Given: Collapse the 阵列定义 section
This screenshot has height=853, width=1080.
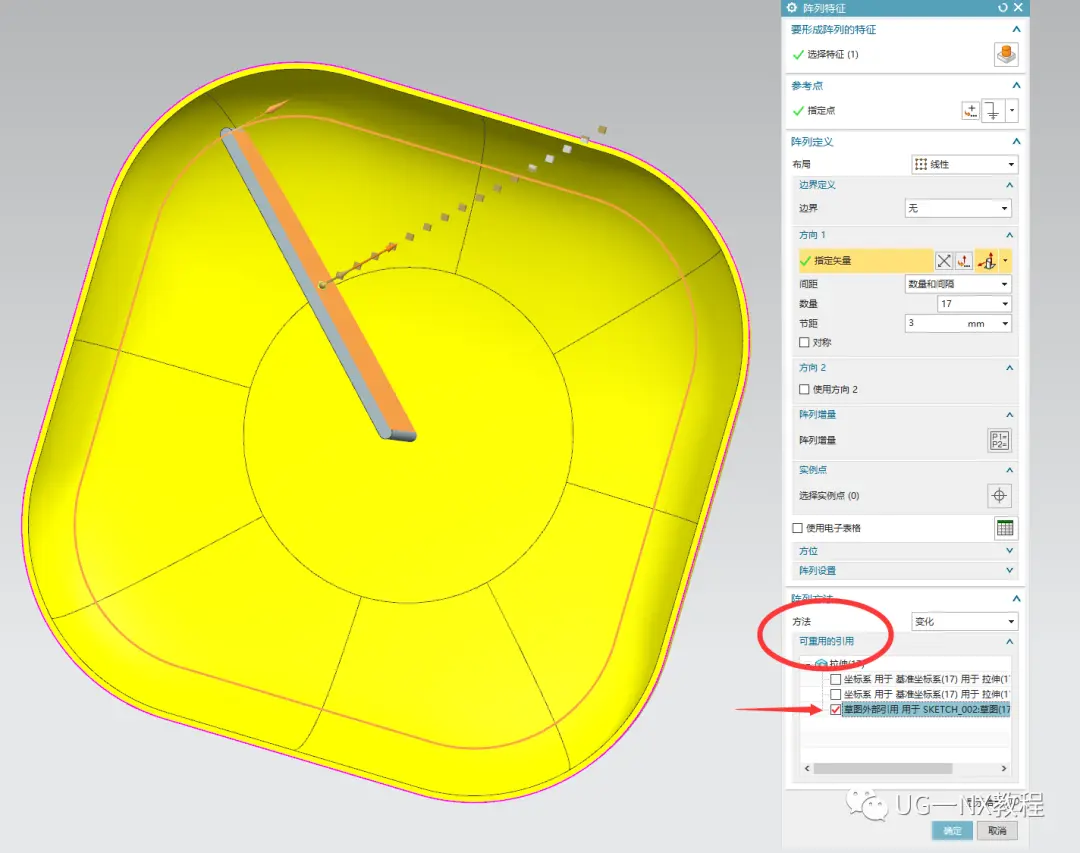Looking at the screenshot, I should [x=1016, y=141].
